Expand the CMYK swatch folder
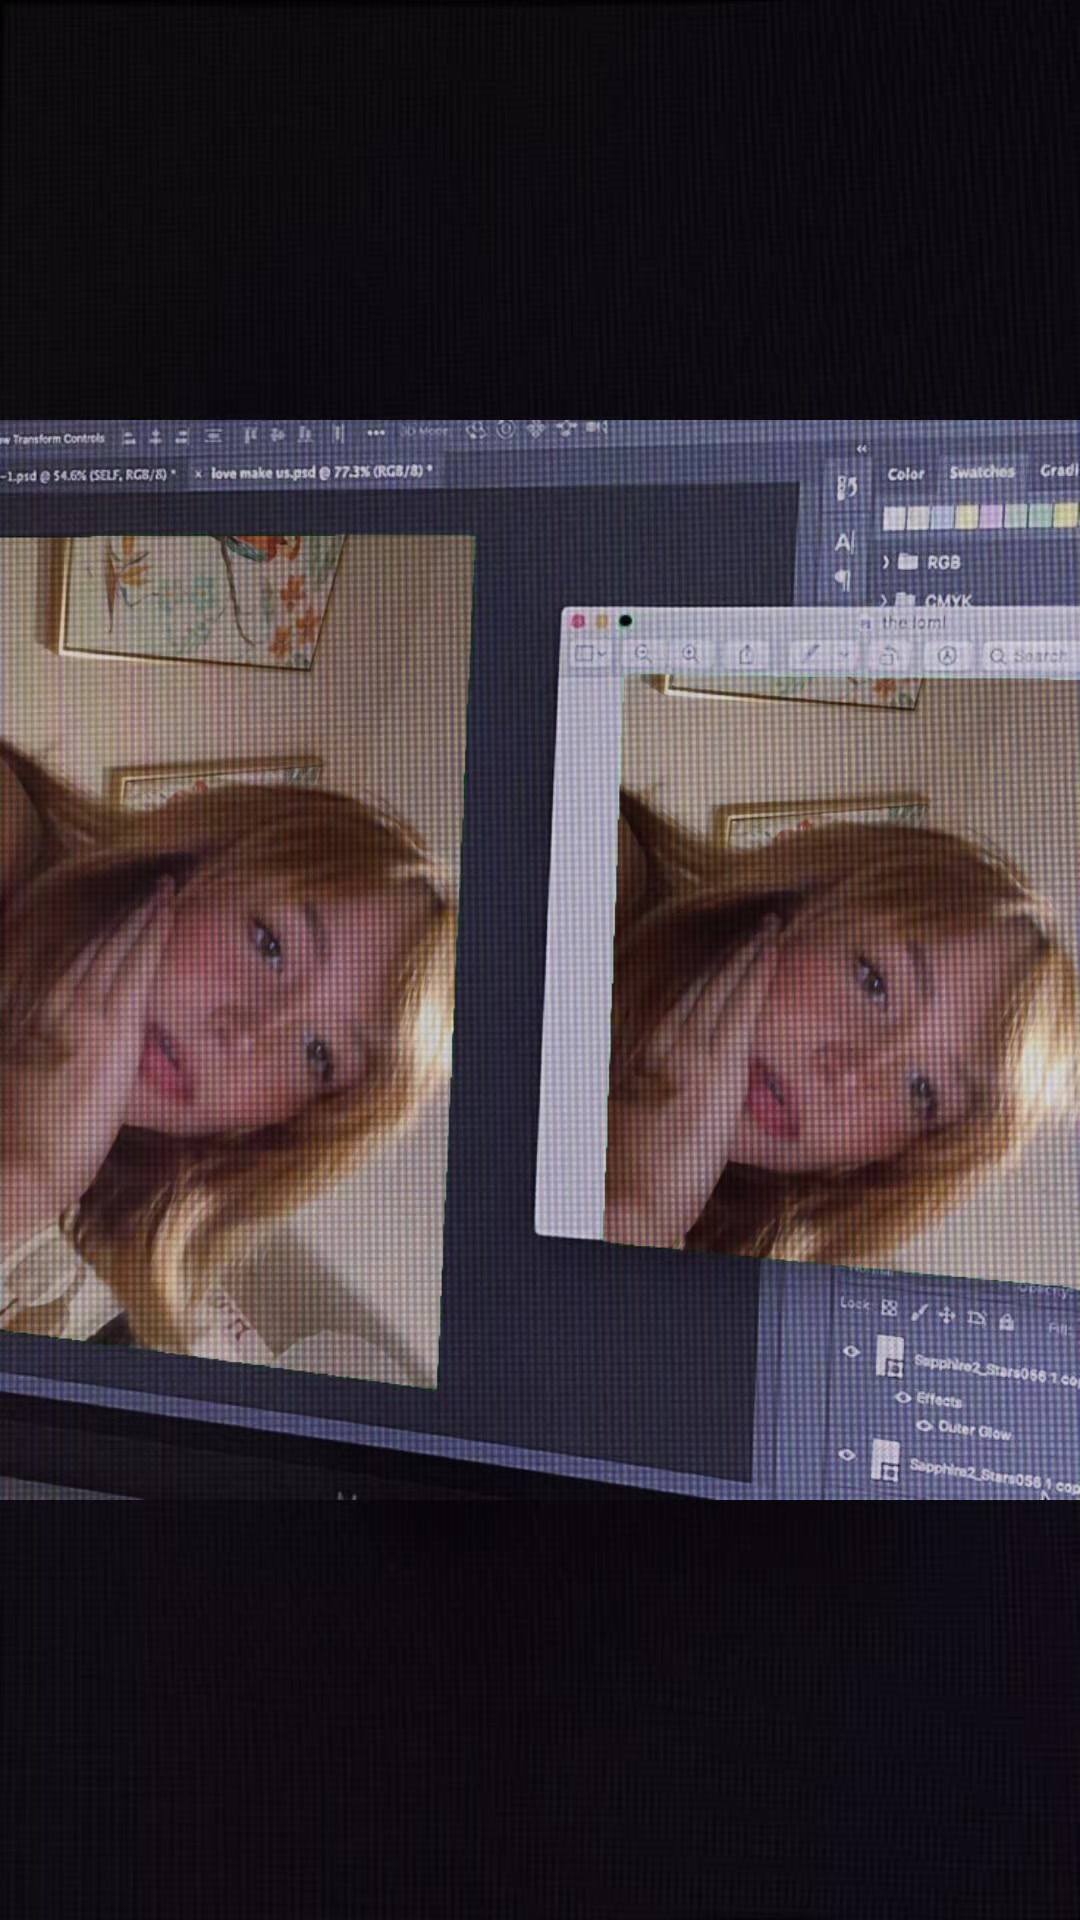1080x1920 pixels. [884, 600]
